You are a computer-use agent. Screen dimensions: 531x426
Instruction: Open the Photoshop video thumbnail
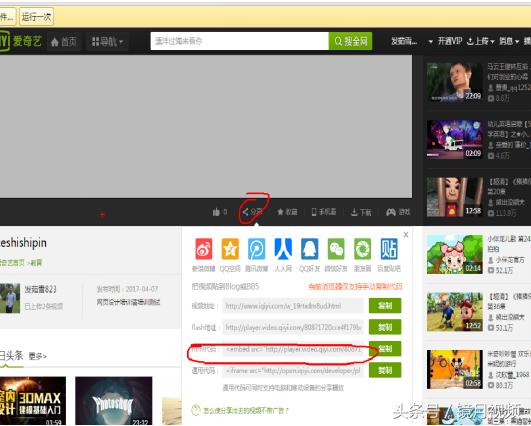coord(114,401)
